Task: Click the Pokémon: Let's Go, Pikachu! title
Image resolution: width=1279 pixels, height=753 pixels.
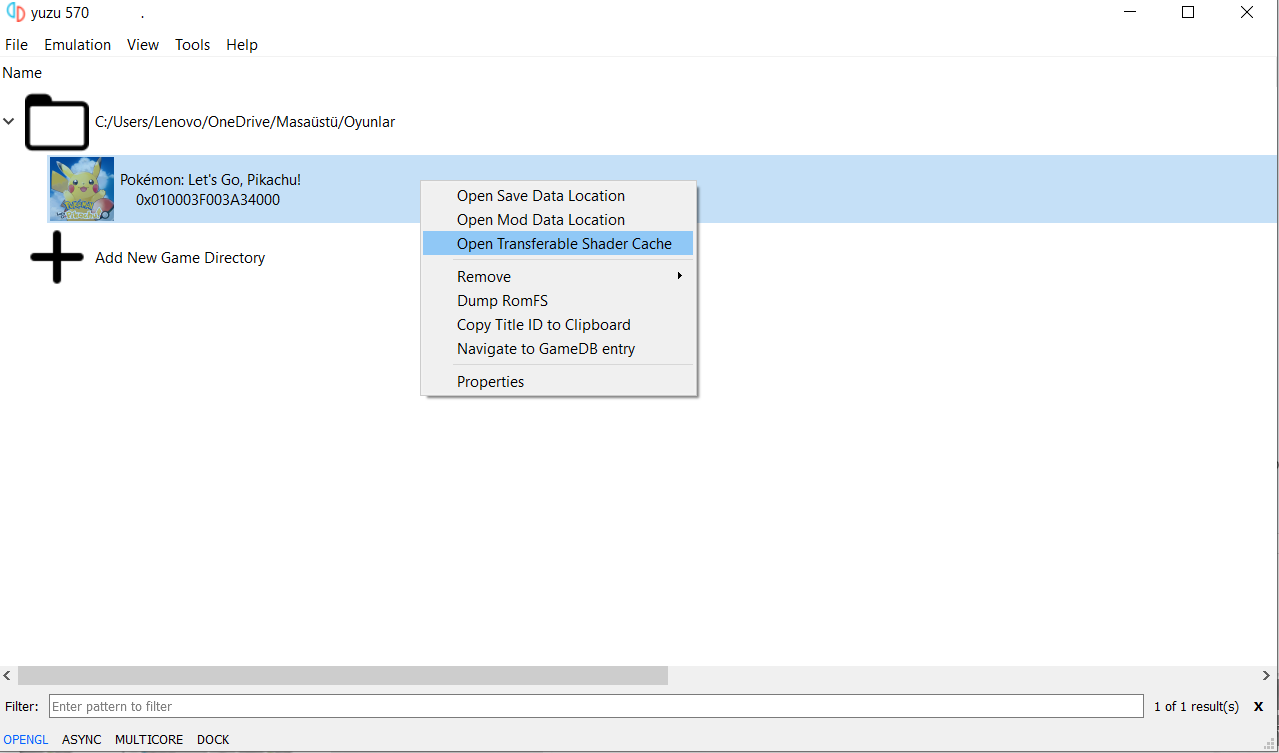Action: point(210,180)
